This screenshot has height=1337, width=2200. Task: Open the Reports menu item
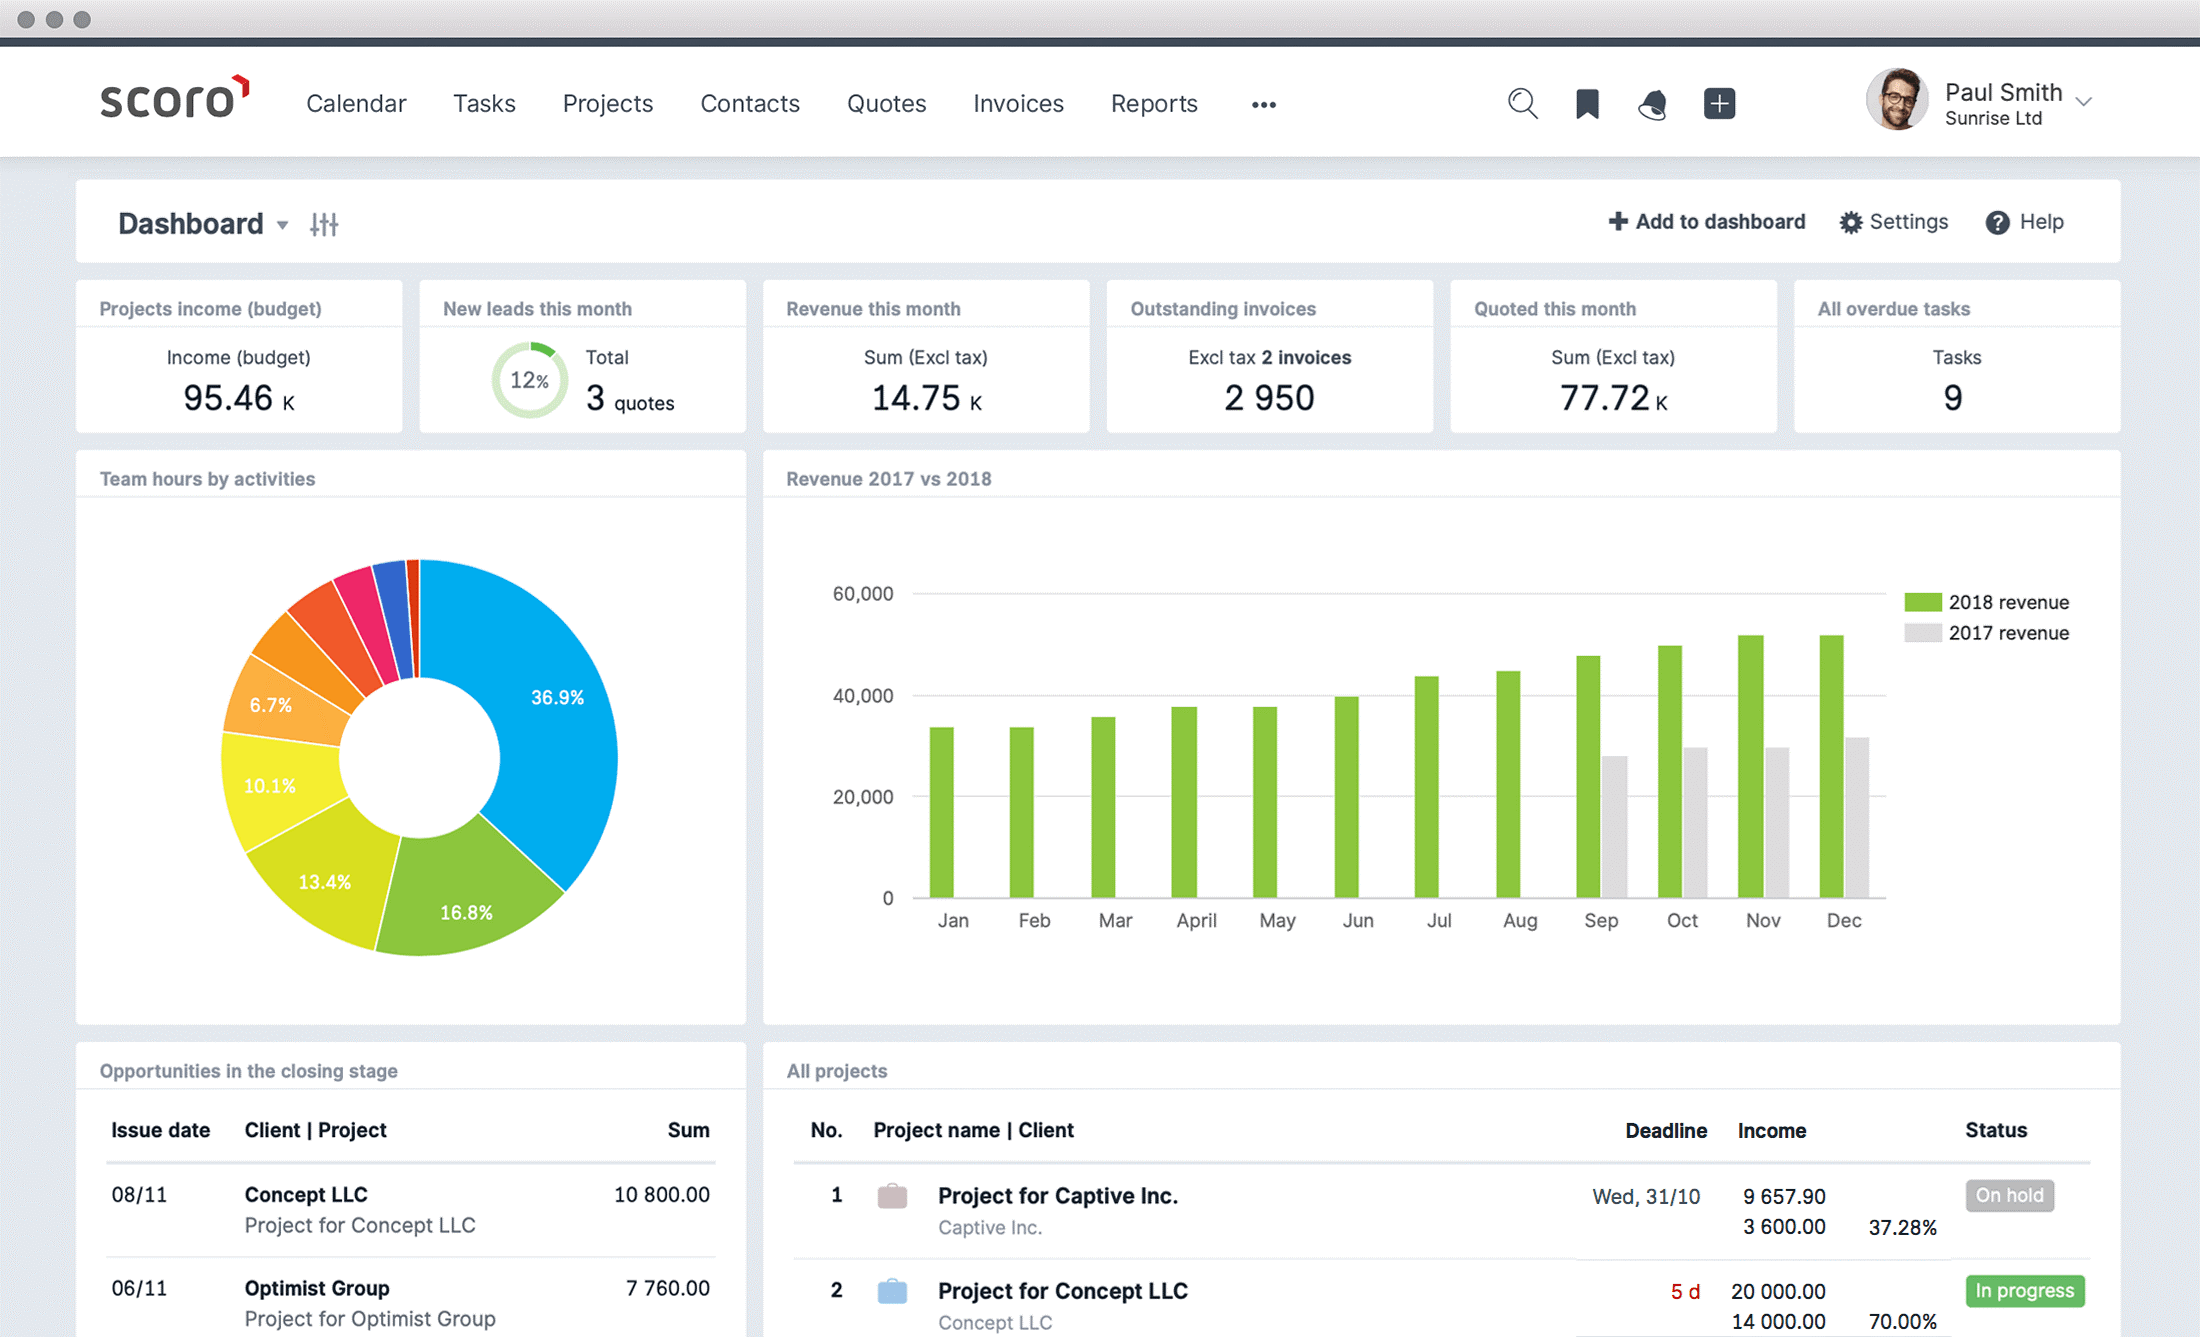point(1157,102)
